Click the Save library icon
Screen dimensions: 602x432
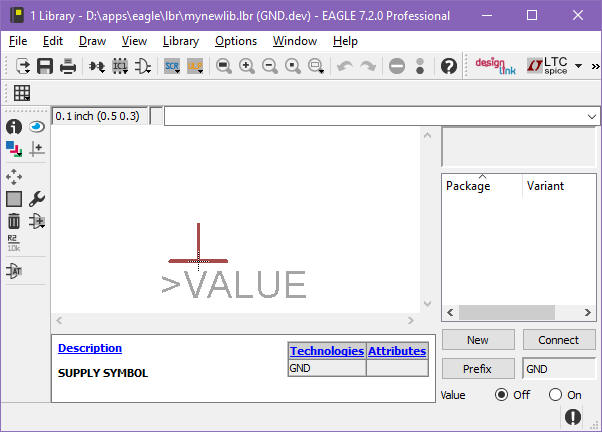(x=45, y=66)
